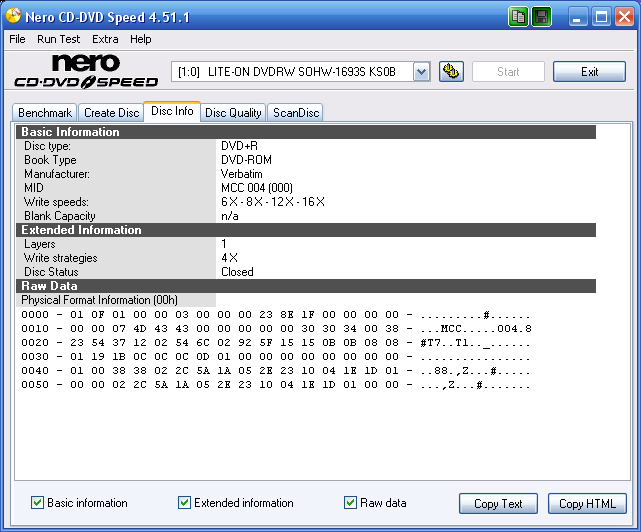Click the Extended Information section header
641x532 pixels.
tap(306, 230)
